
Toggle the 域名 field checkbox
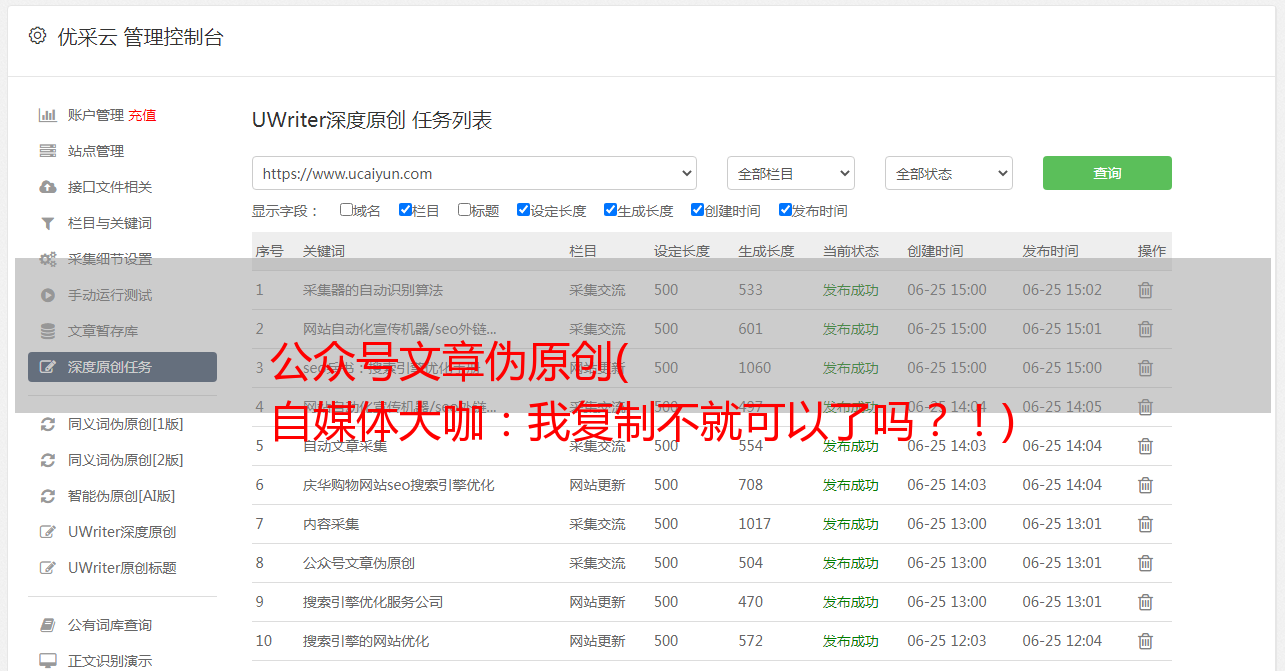[346, 210]
